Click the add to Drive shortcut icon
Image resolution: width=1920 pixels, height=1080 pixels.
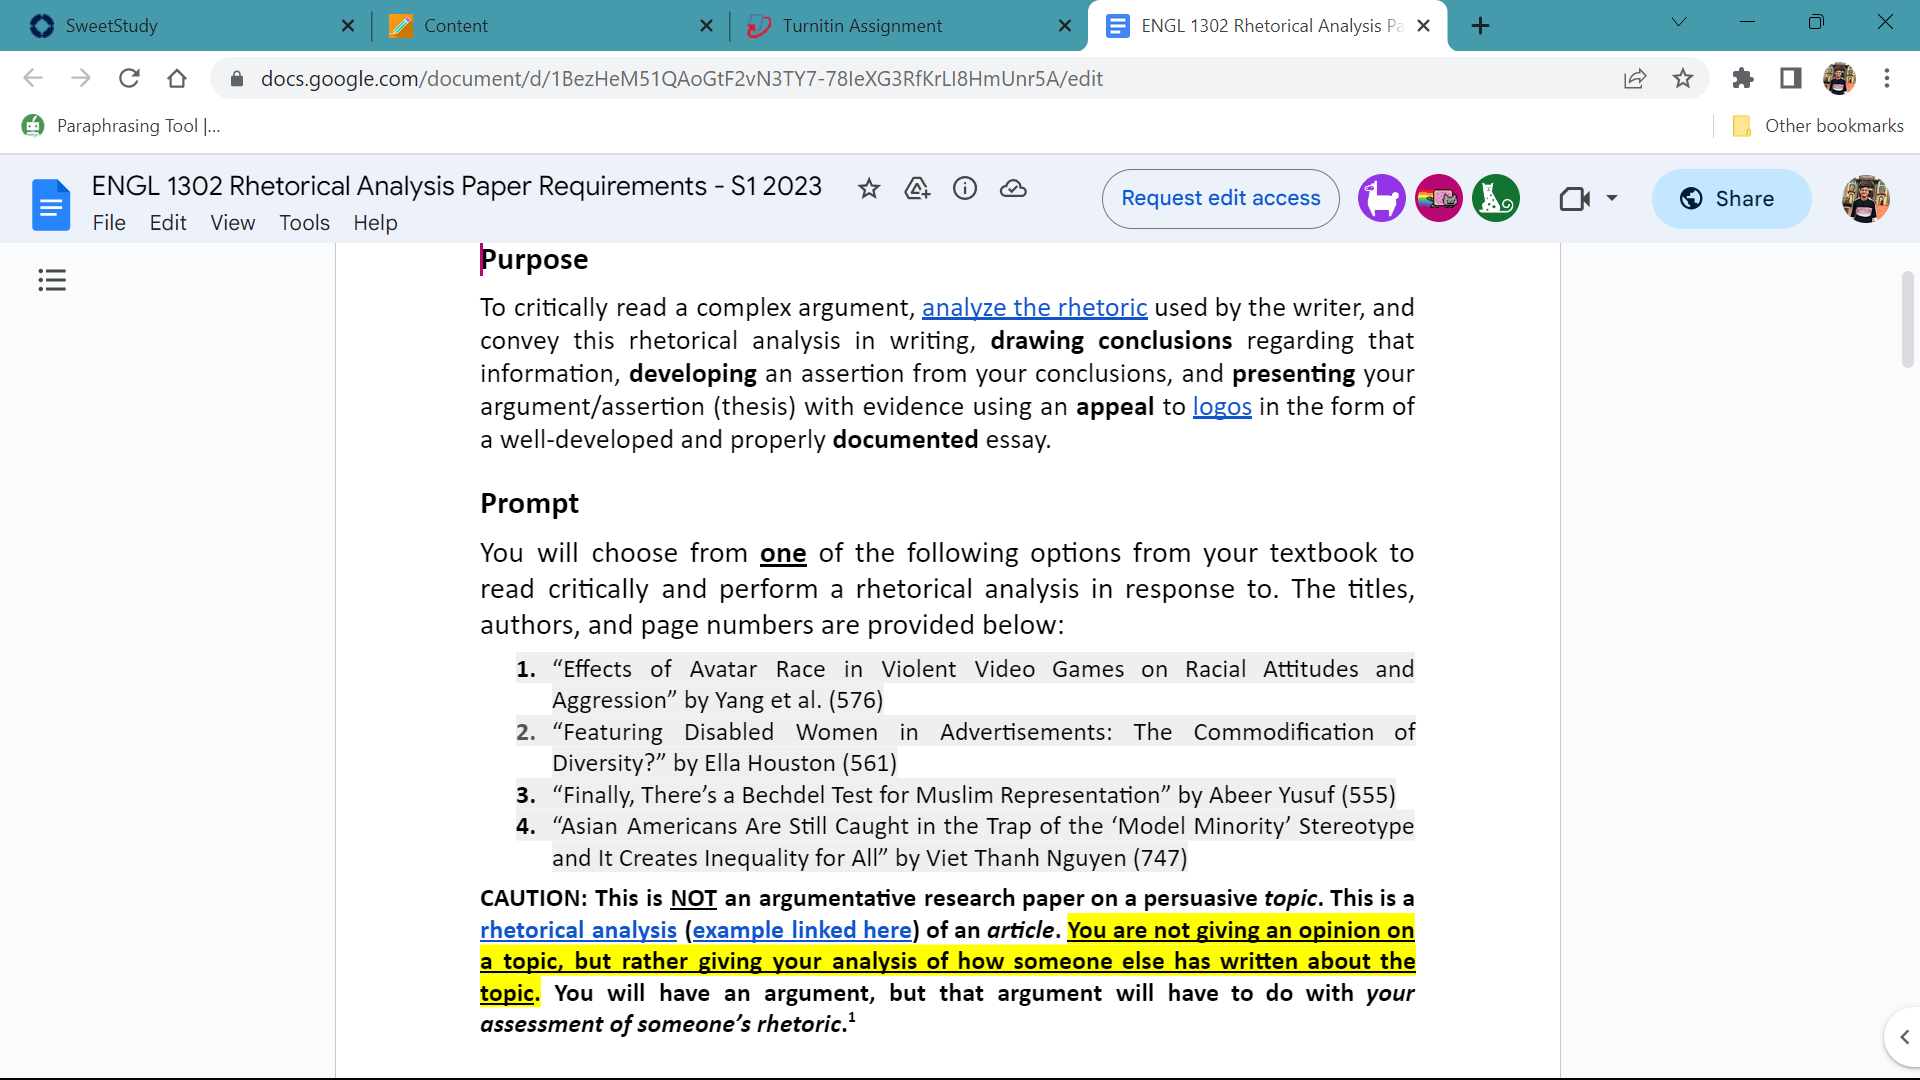(917, 188)
